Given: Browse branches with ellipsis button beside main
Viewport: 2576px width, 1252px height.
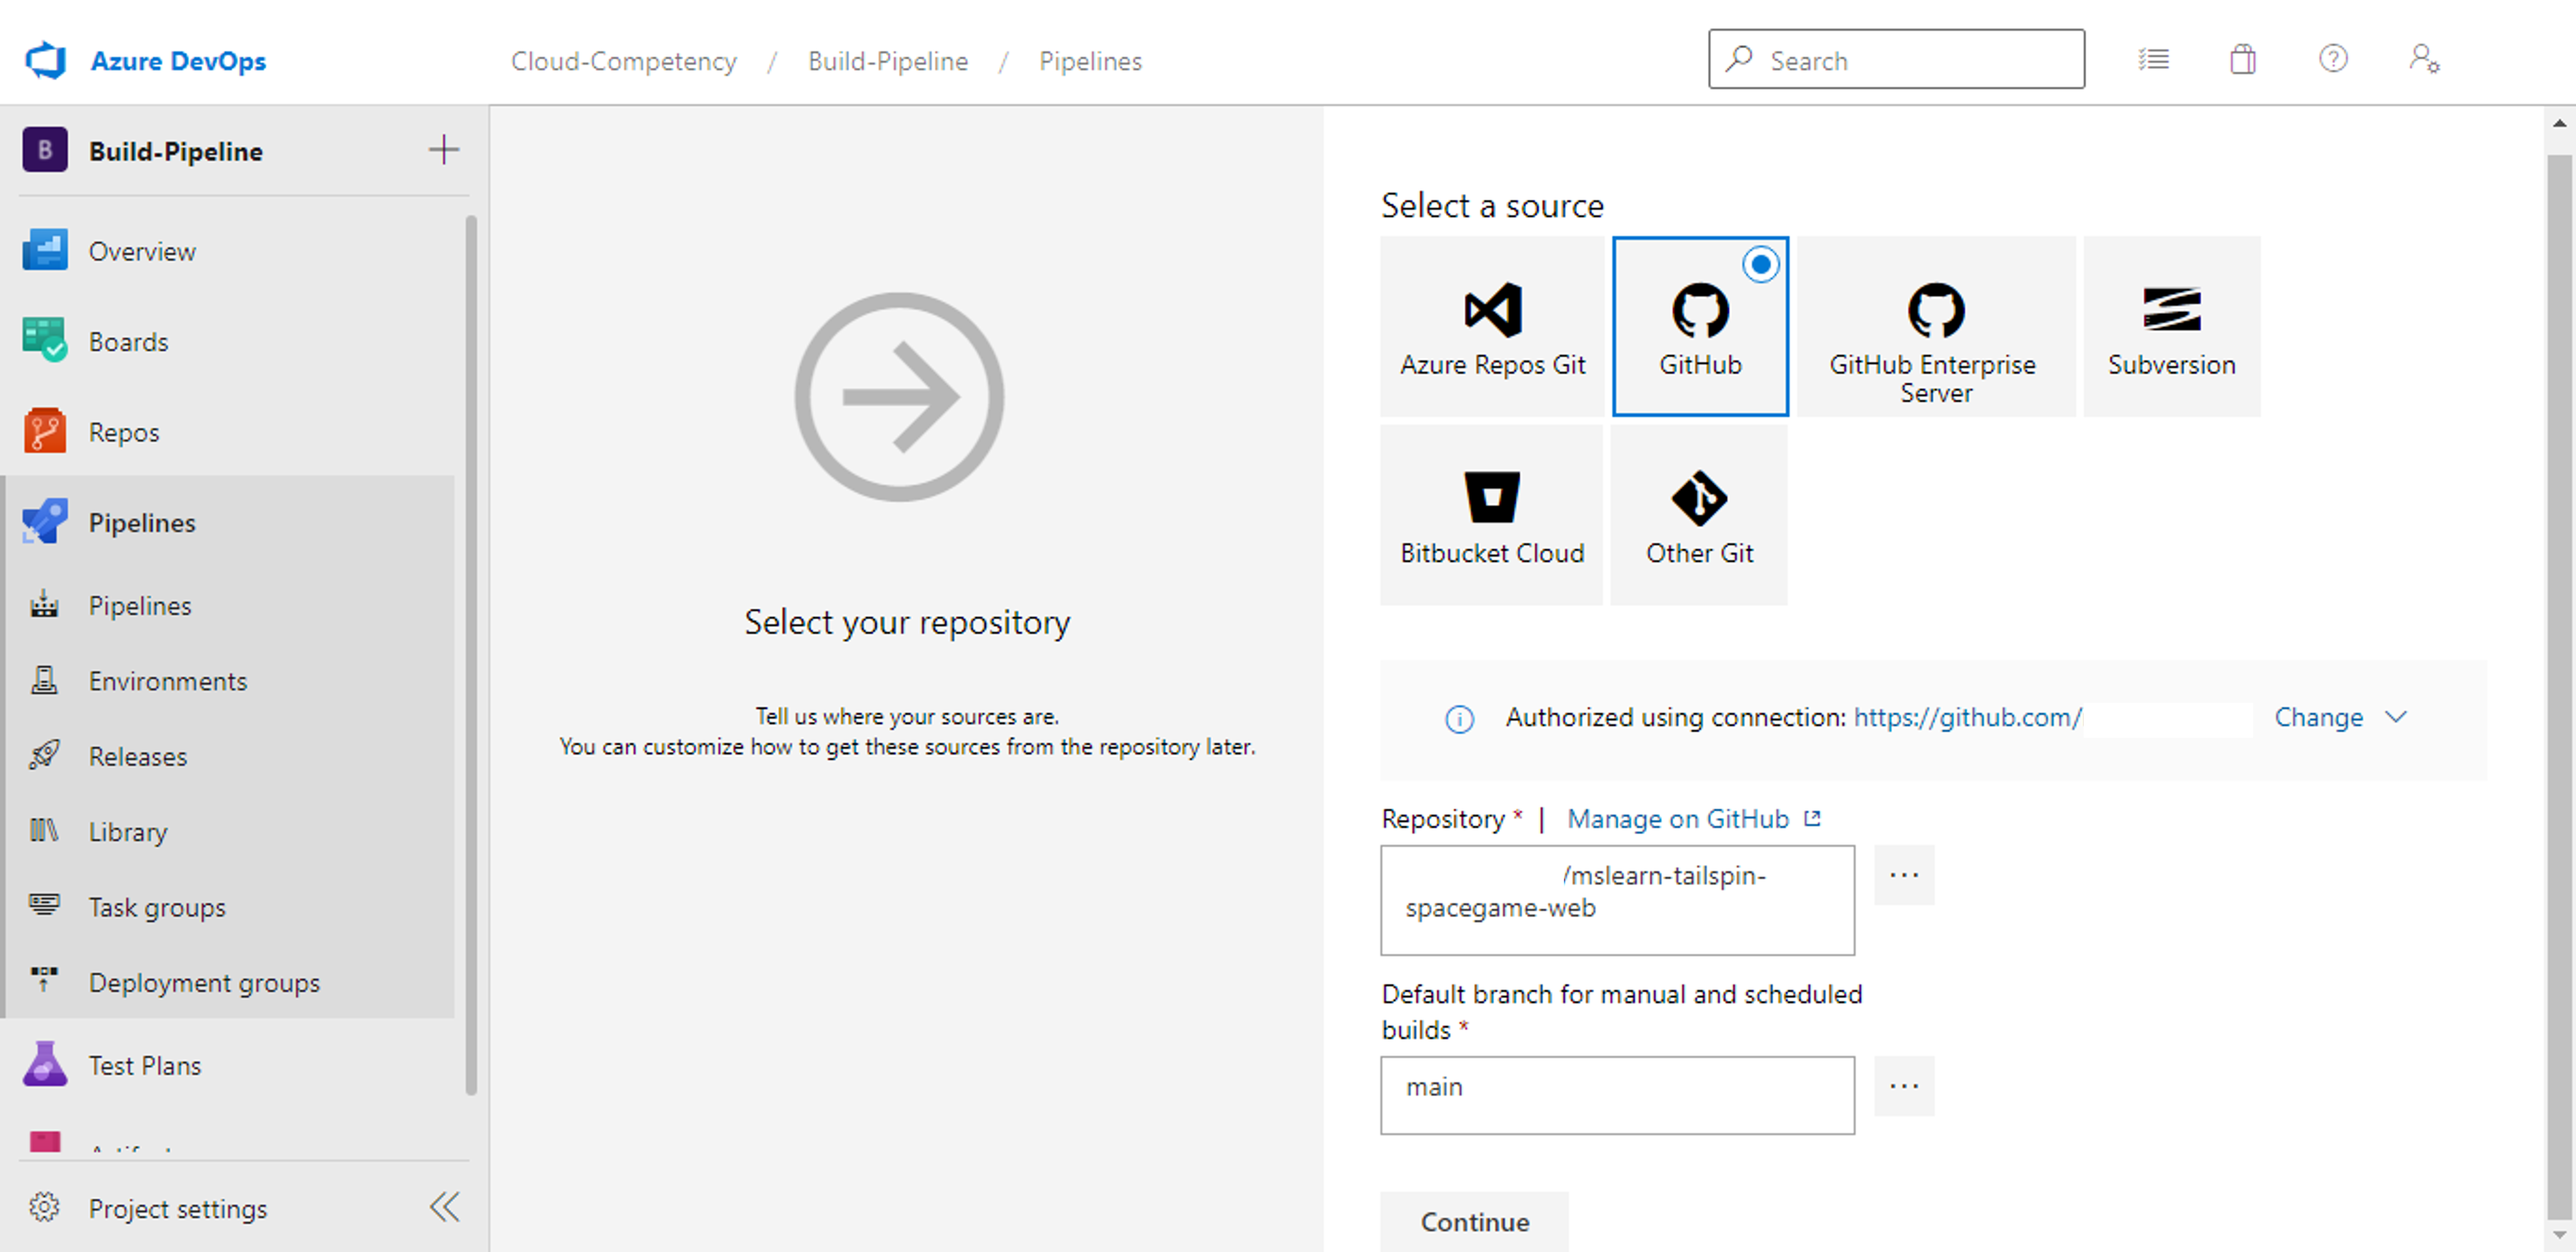Looking at the screenshot, I should [x=1903, y=1086].
